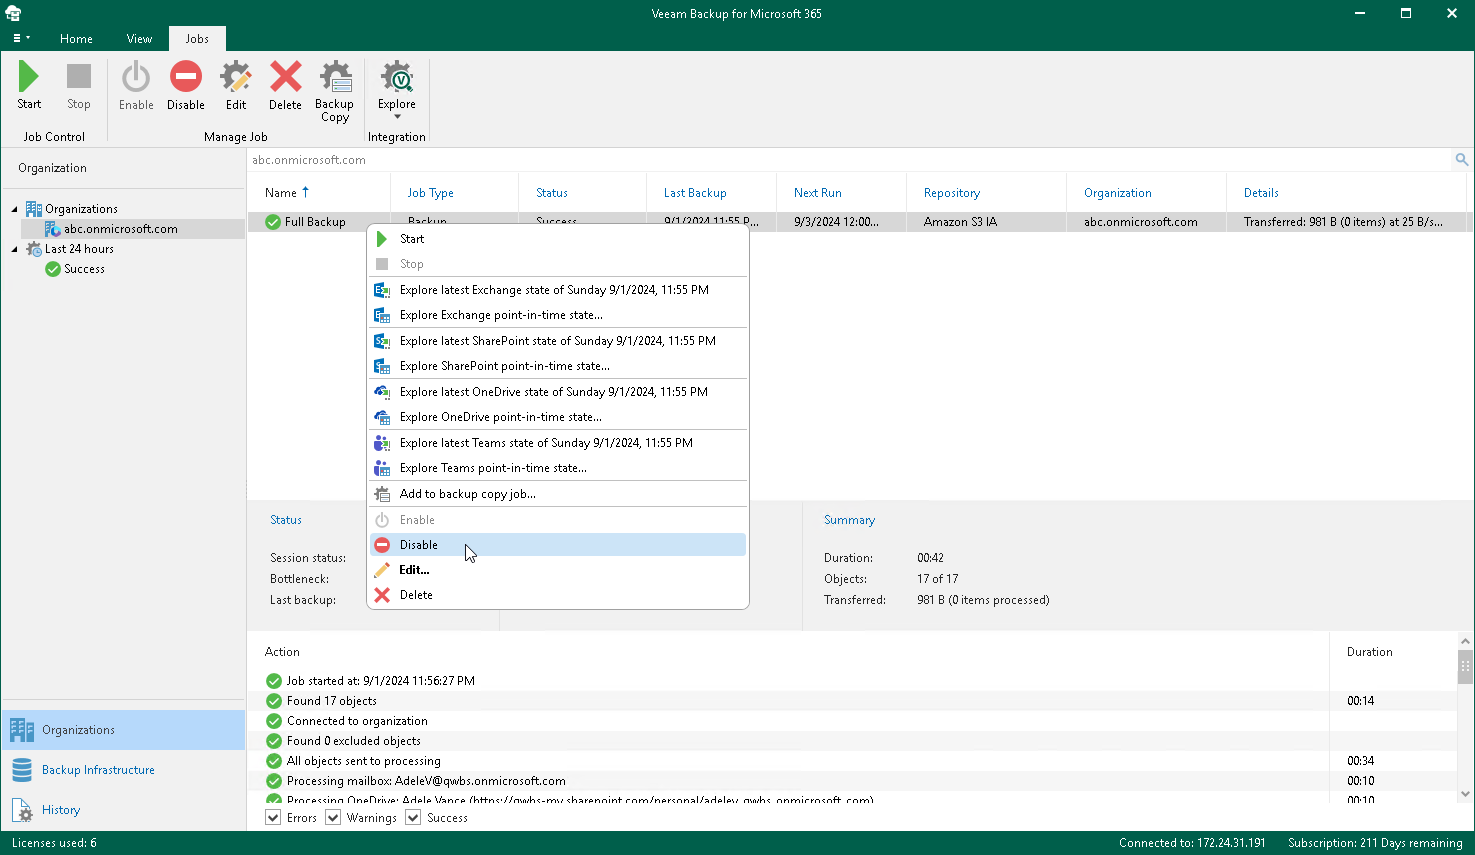The image size is (1475, 855).
Task: Click the 'Connected to organization' log row
Action: (852, 721)
